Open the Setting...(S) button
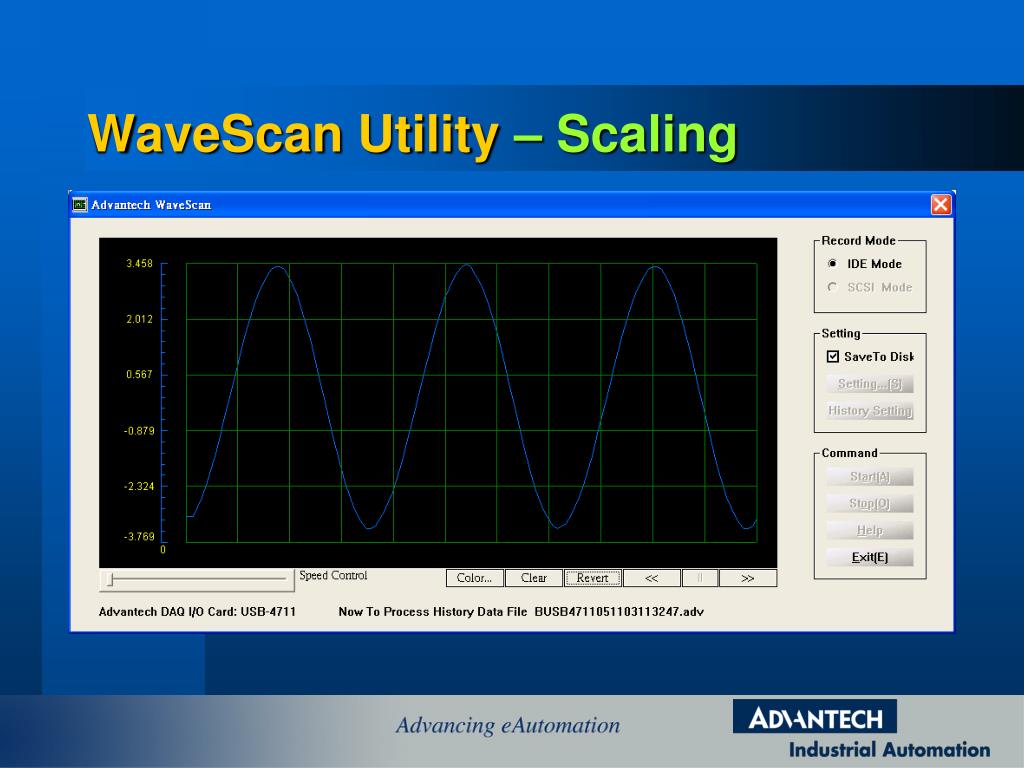The height and width of the screenshot is (768, 1024). pyautogui.click(x=870, y=384)
